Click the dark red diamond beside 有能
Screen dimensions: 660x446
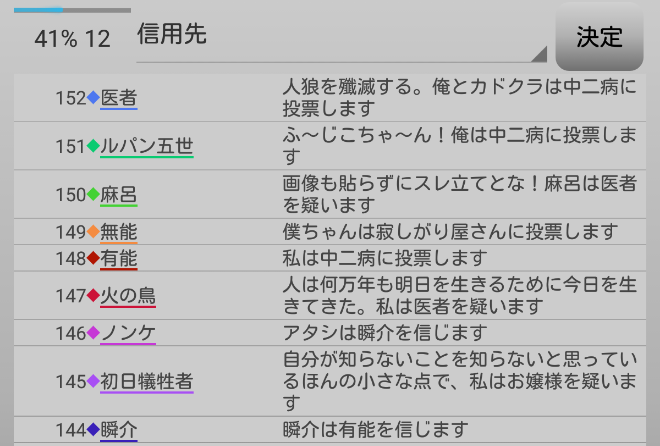tap(94, 258)
